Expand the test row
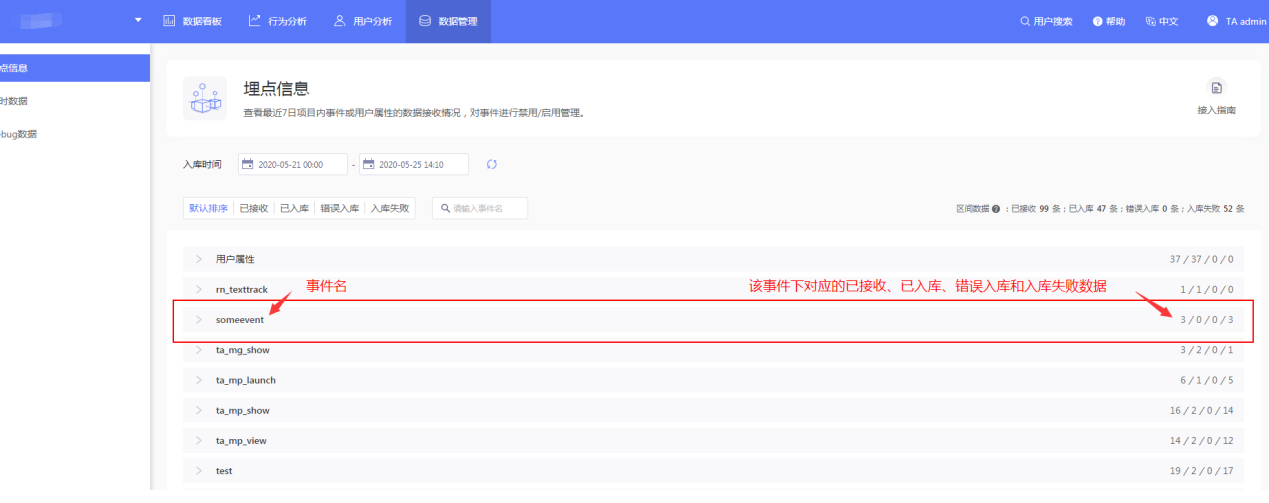 tap(199, 470)
